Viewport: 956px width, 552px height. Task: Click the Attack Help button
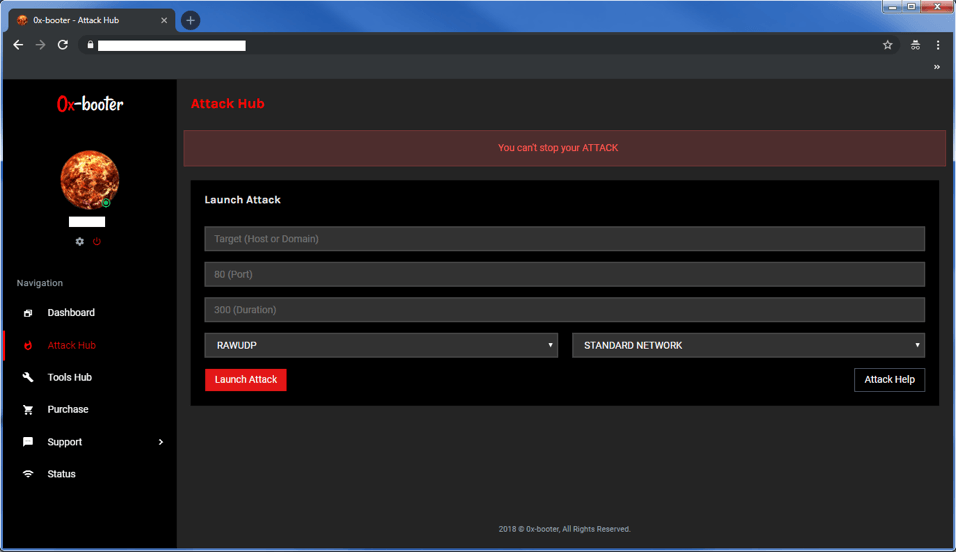point(890,379)
